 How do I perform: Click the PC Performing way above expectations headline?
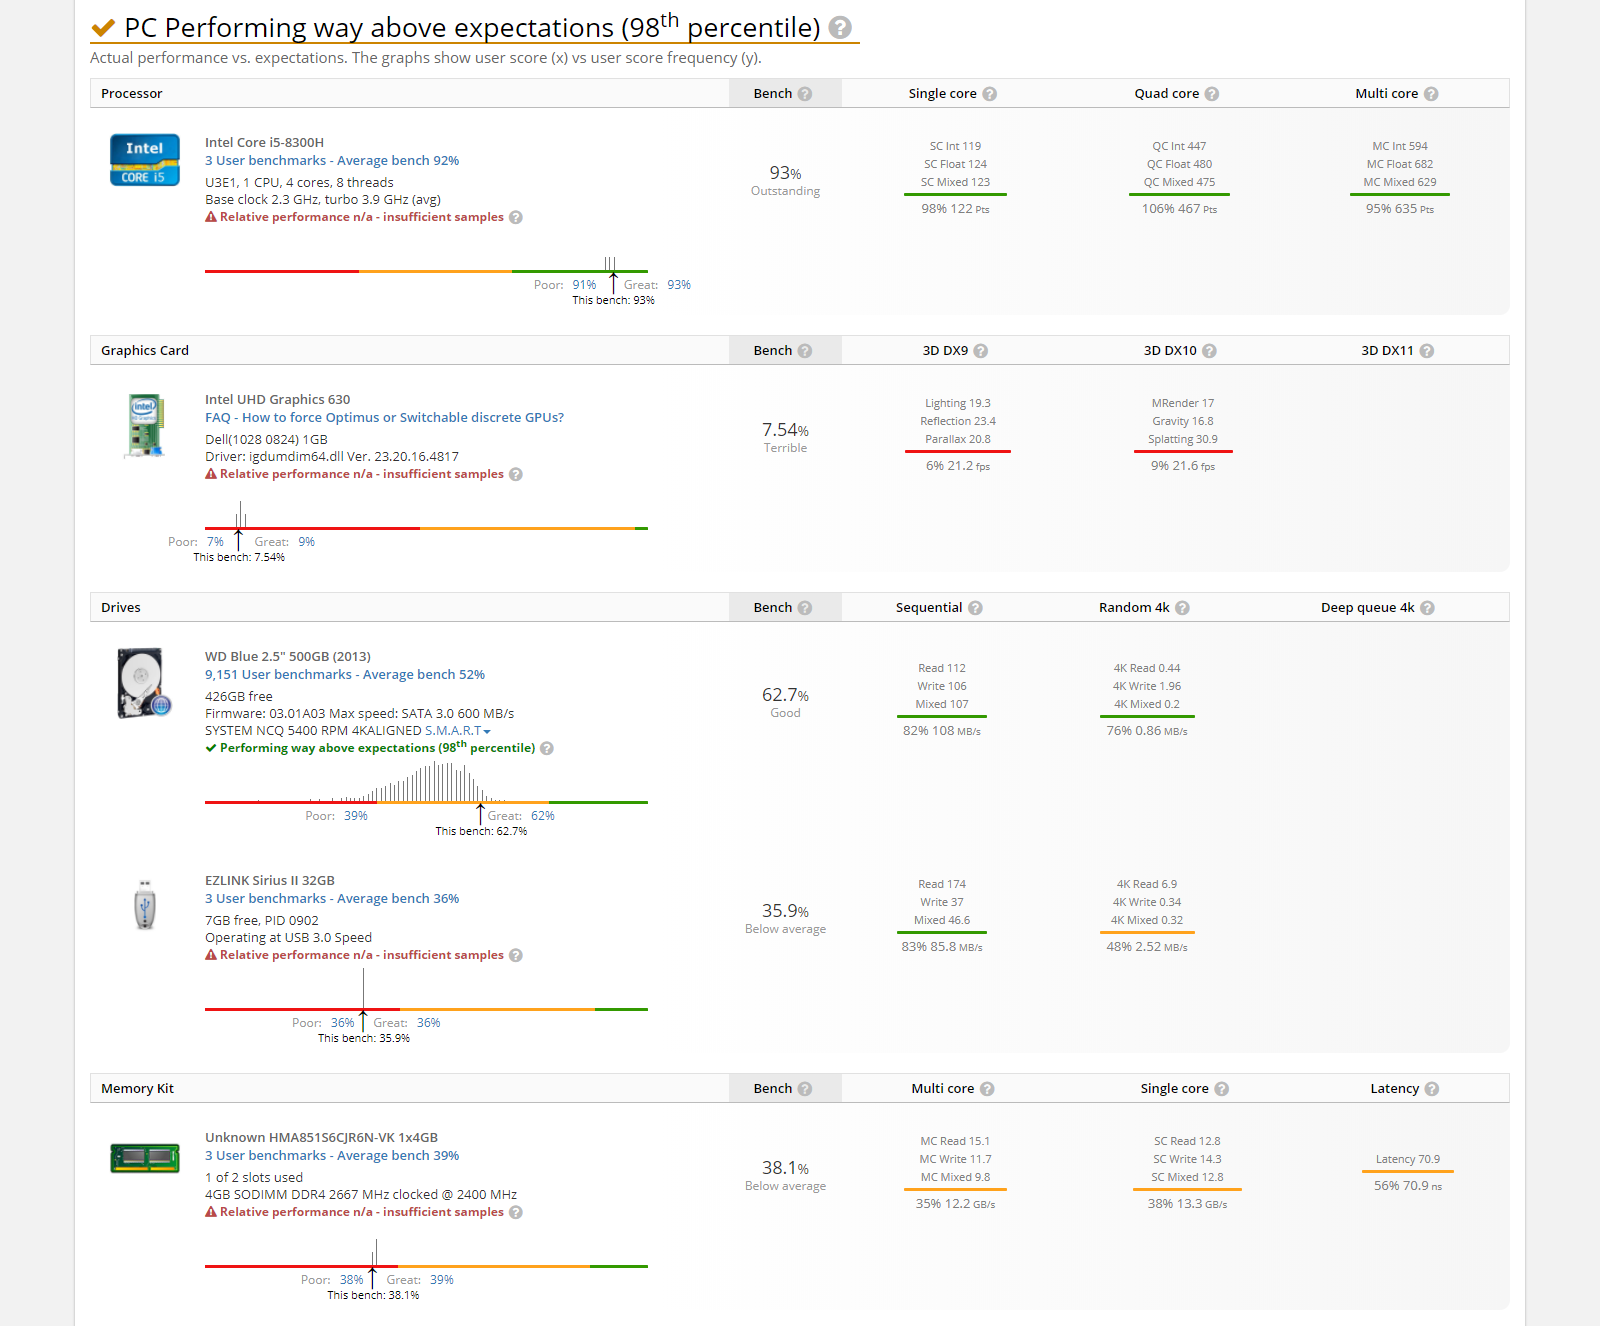pos(472,27)
